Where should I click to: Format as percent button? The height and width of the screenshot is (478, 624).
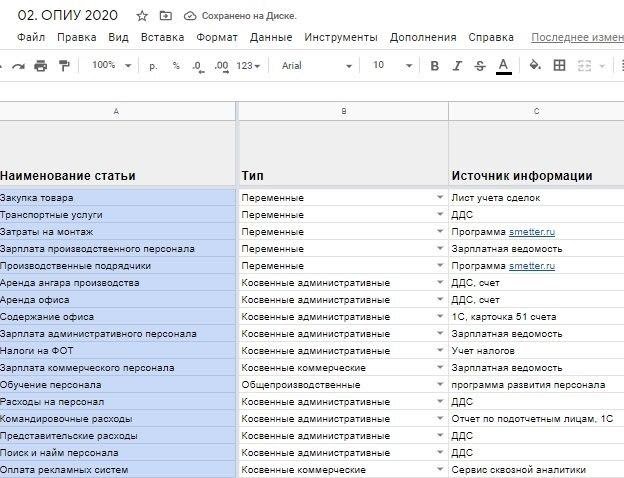(x=176, y=66)
